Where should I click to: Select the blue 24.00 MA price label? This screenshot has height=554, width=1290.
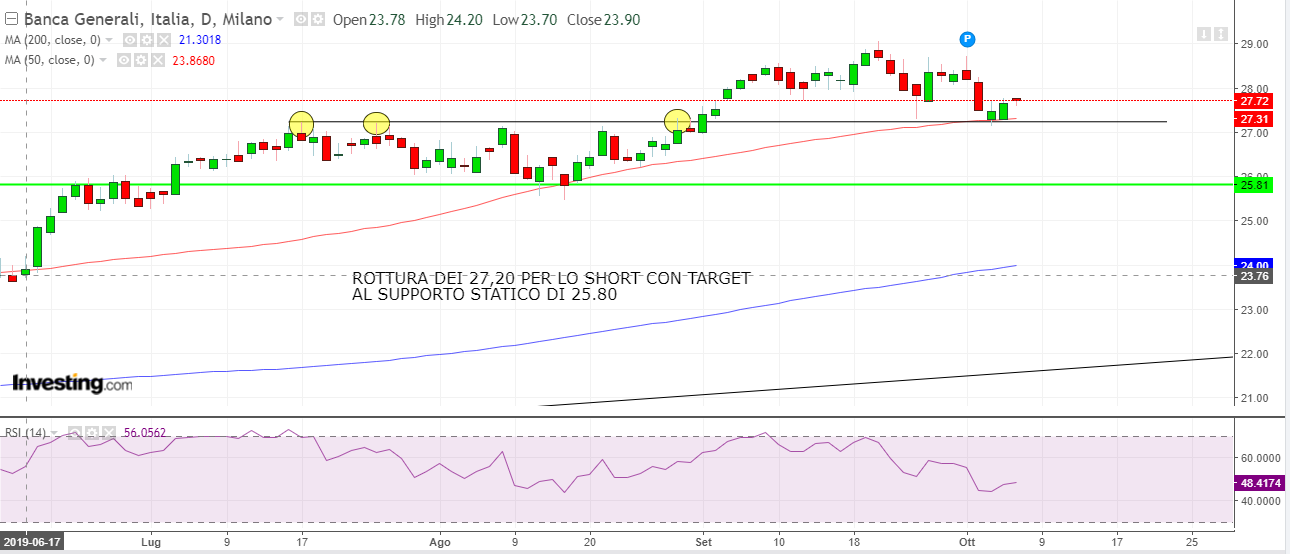pos(1254,264)
